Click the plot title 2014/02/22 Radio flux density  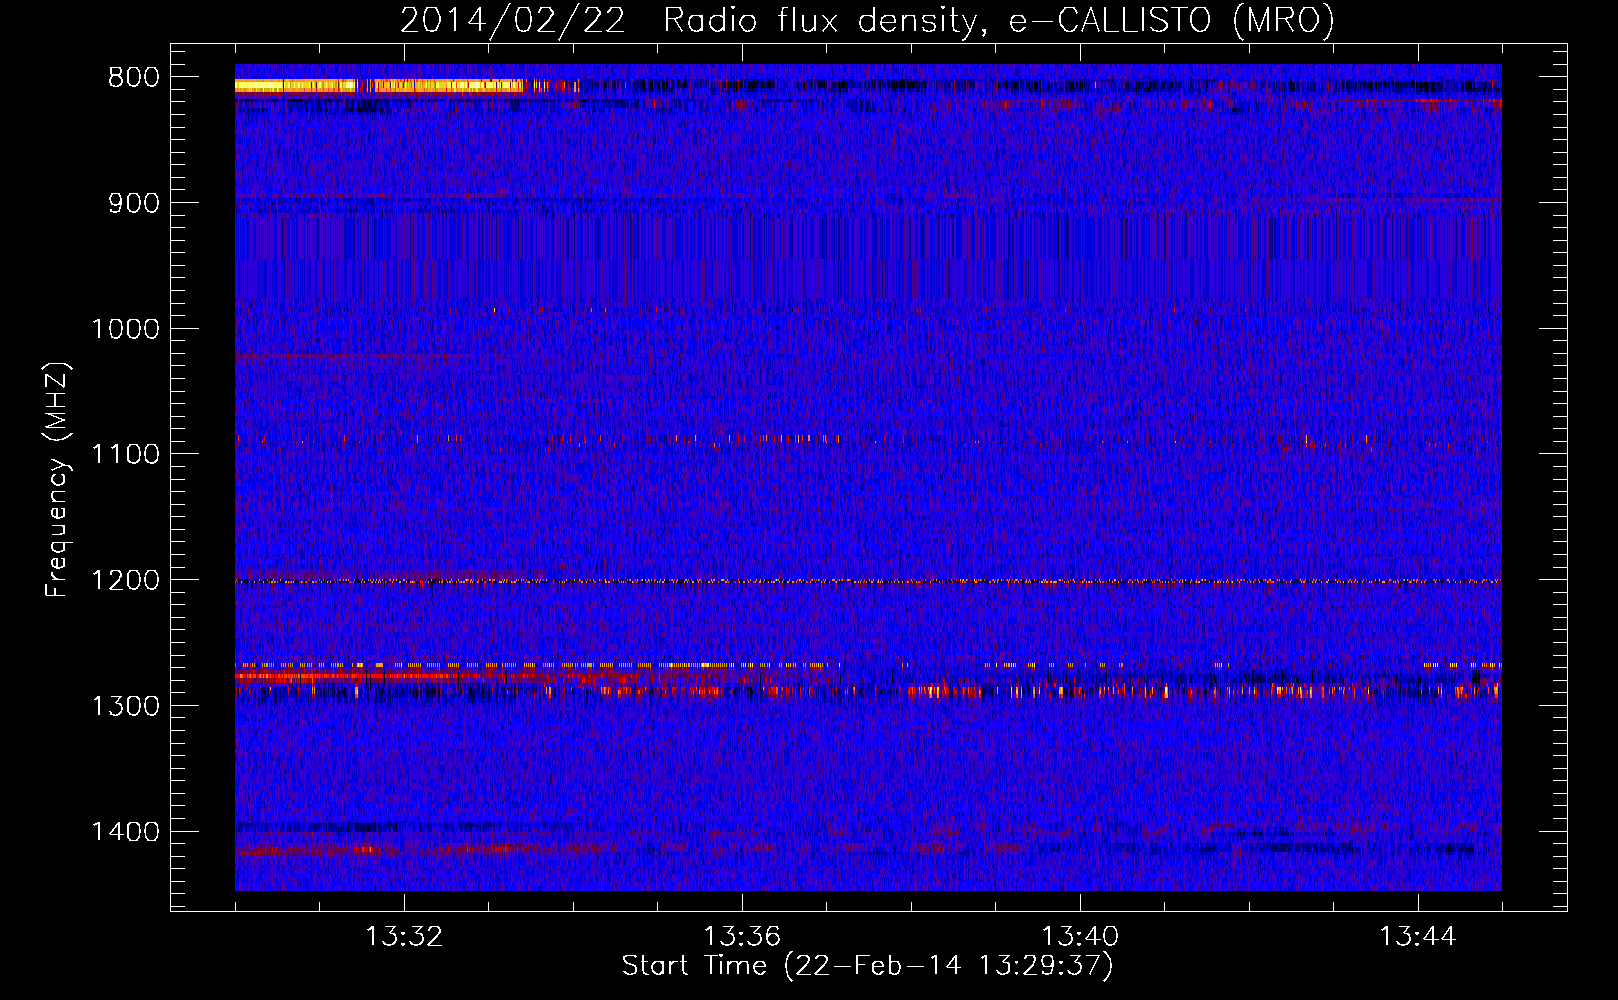coord(867,20)
